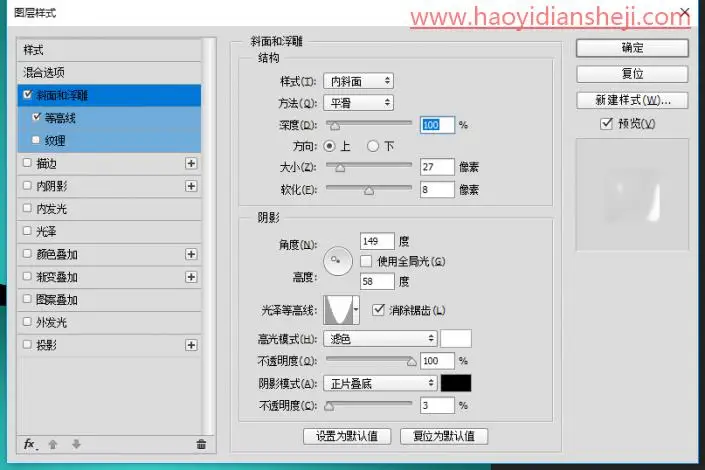Select direction 上 radio button
Viewport: 705px width, 470px height.
click(x=329, y=146)
